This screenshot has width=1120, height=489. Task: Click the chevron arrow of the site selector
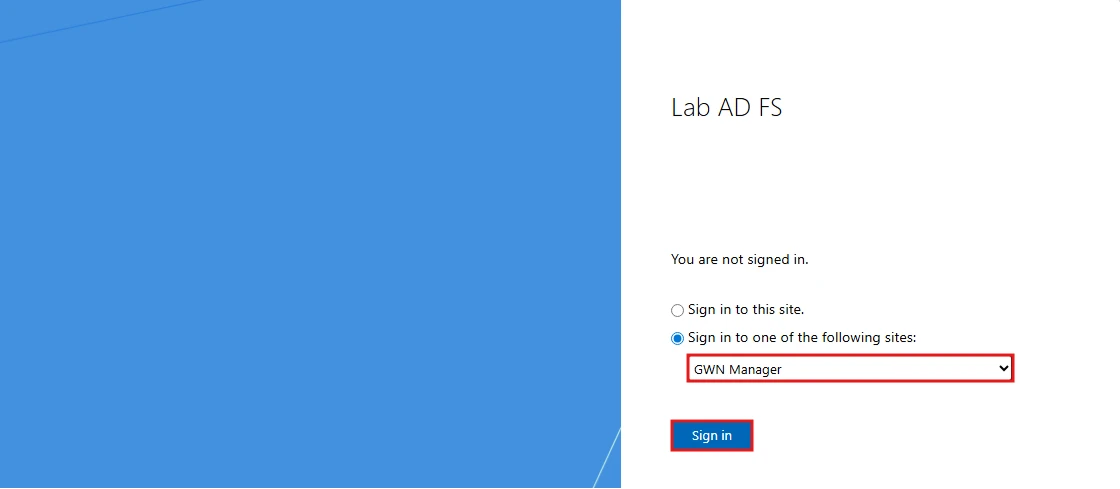(x=1004, y=368)
